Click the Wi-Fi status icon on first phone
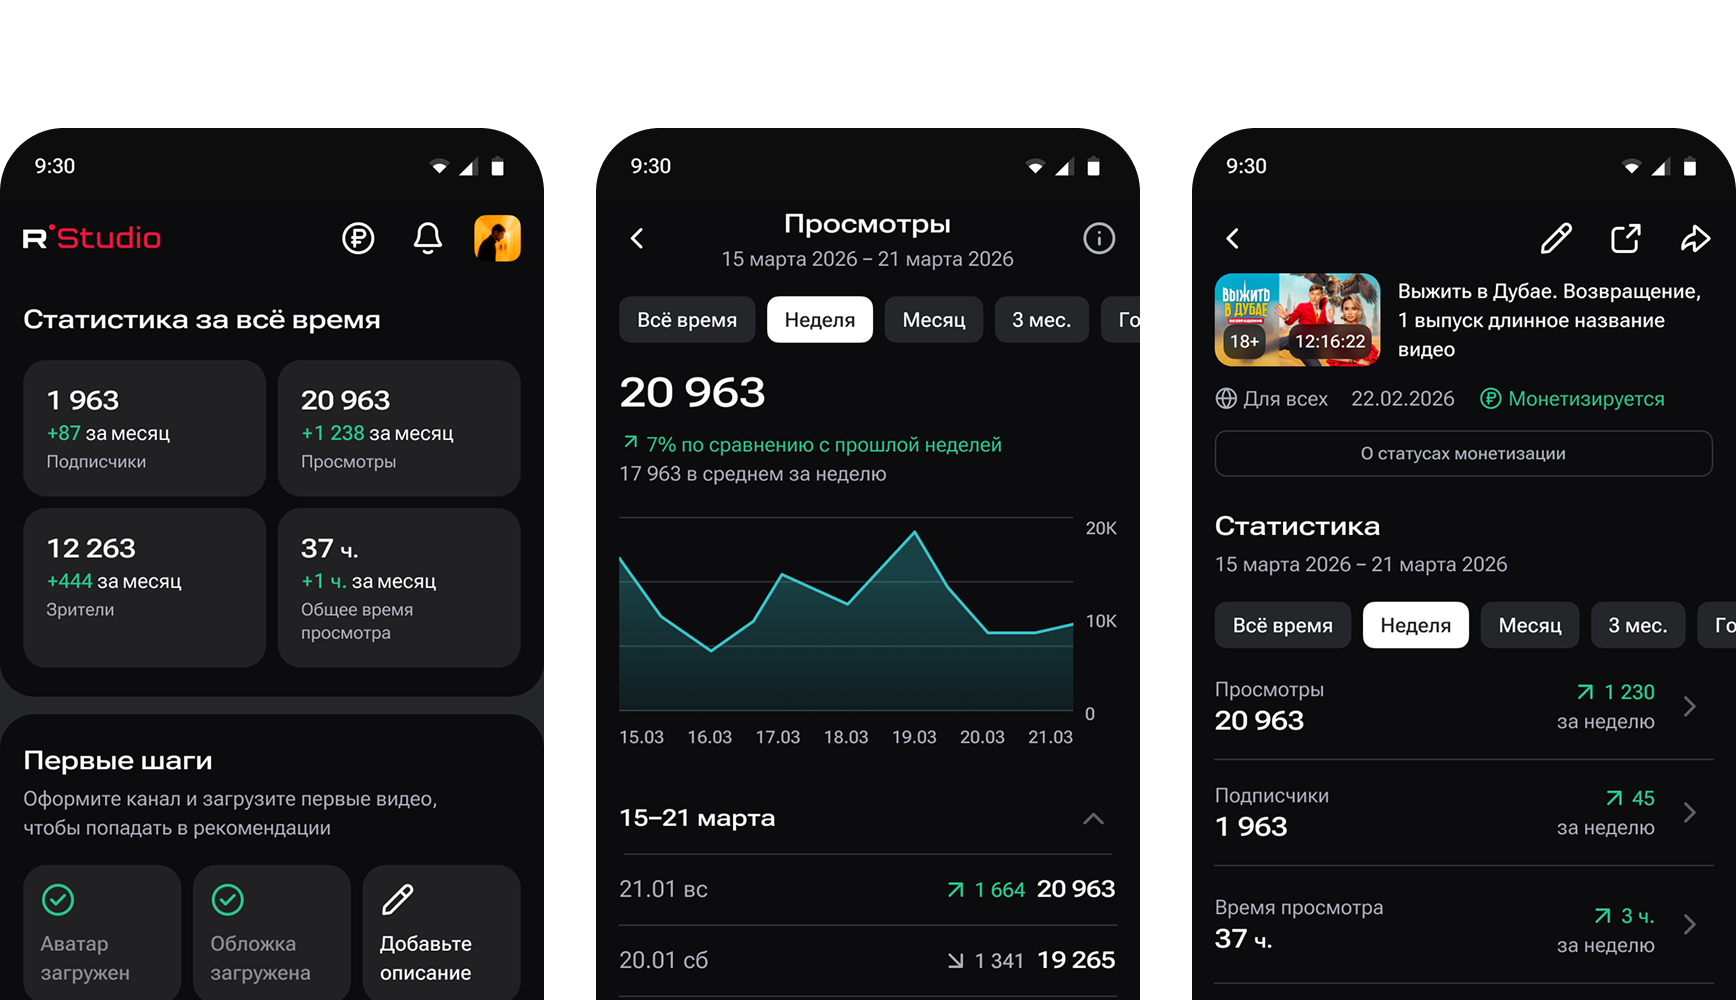This screenshot has height=1000, width=1736. tap(439, 167)
